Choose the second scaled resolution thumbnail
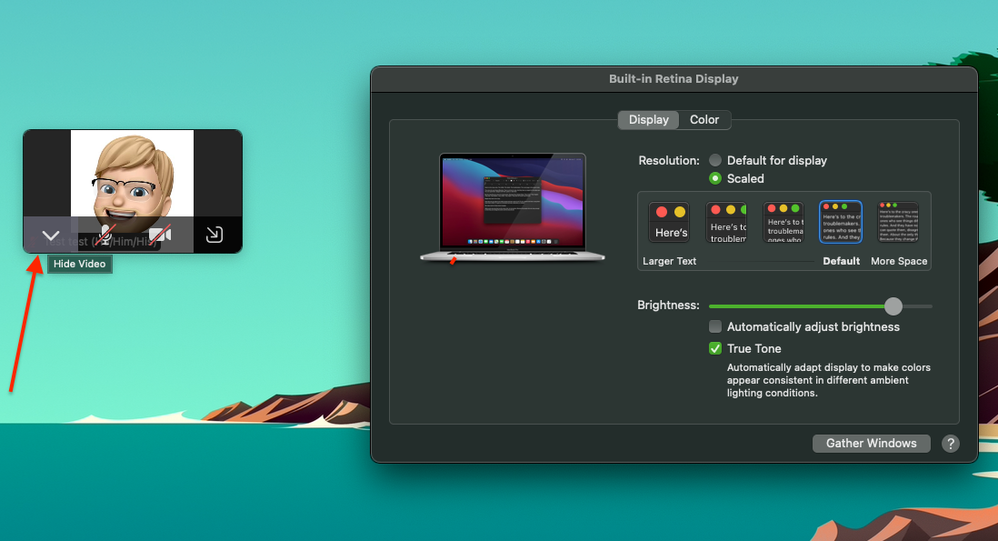Screen dimensions: 998x541 point(727,222)
